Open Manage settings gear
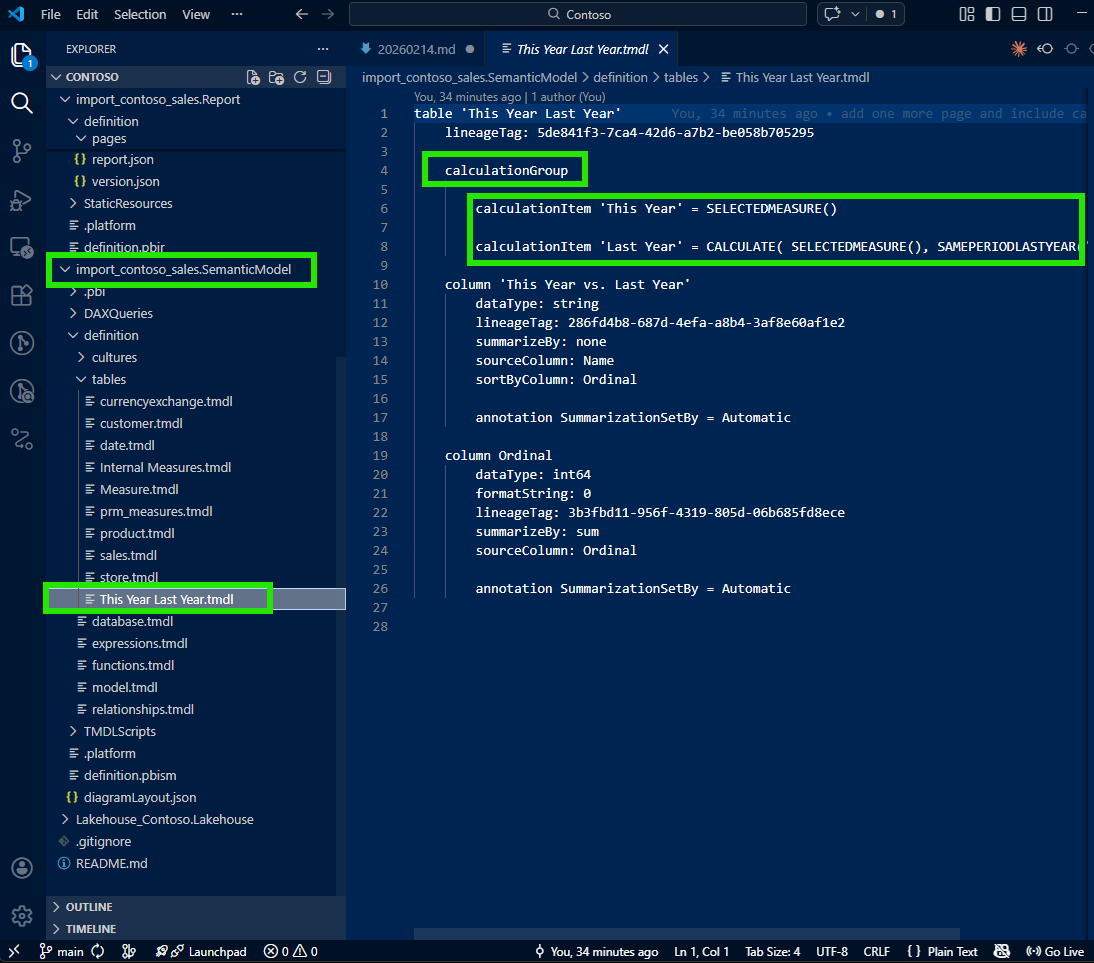Viewport: 1094px width, 963px height. [x=22, y=916]
